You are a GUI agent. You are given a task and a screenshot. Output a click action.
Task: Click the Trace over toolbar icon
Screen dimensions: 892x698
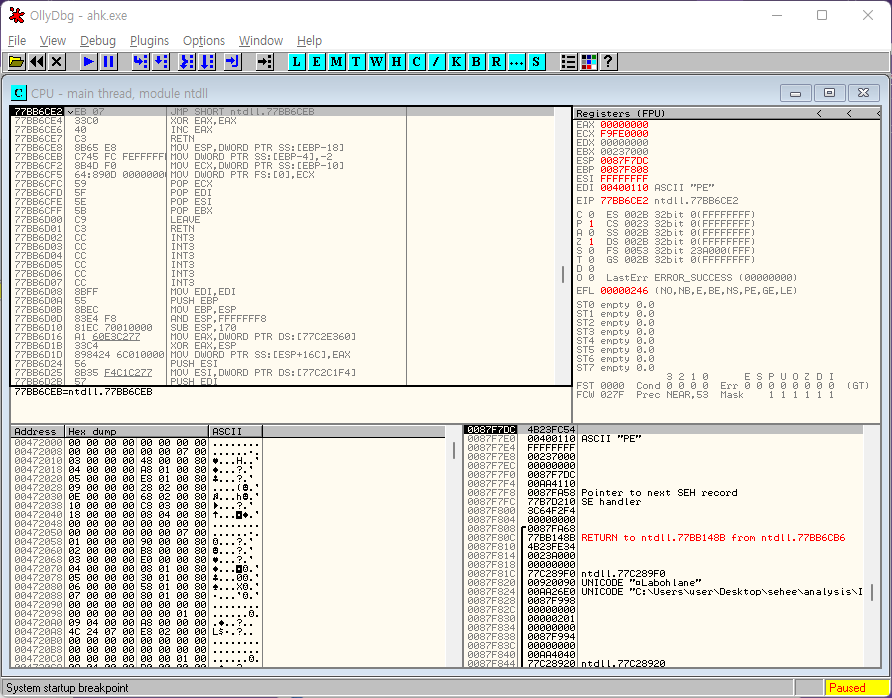pos(207,61)
